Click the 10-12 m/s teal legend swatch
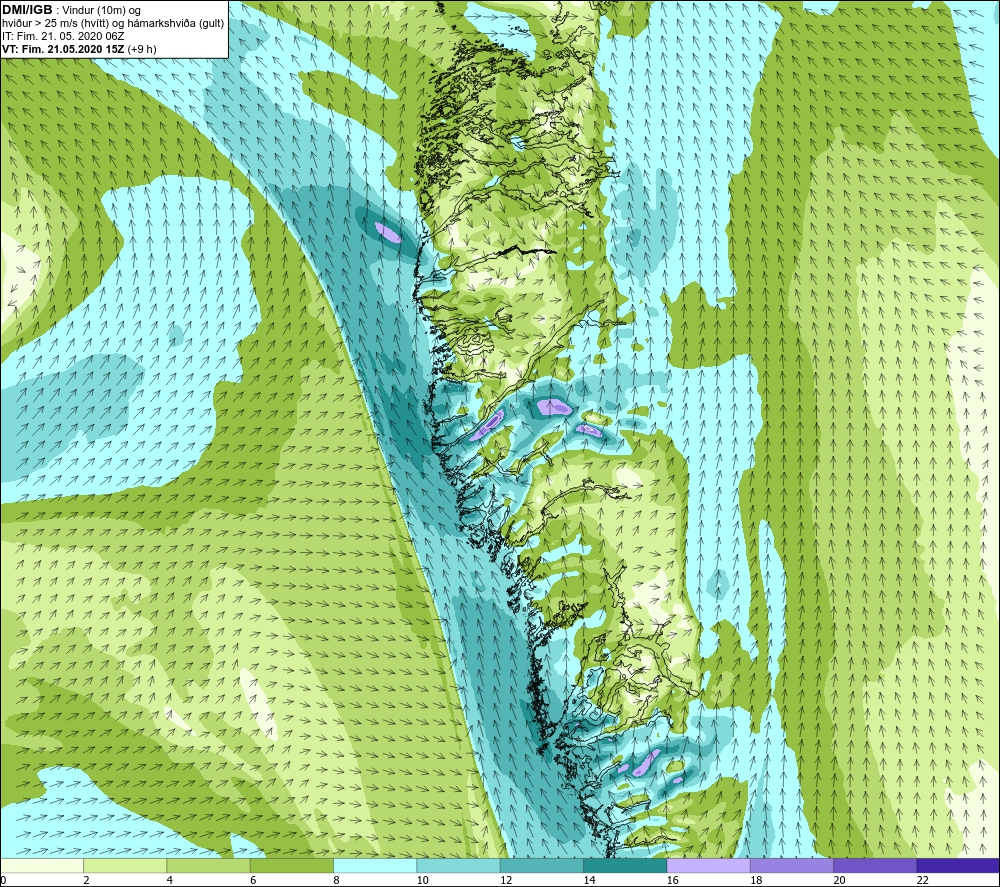This screenshot has height=887, width=1000. tap(459, 865)
